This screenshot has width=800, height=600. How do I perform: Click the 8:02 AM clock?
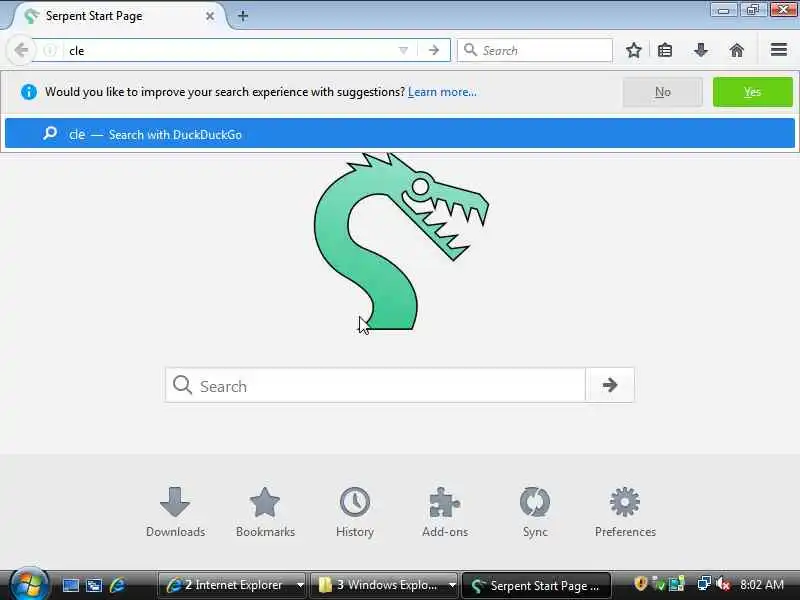(762, 585)
